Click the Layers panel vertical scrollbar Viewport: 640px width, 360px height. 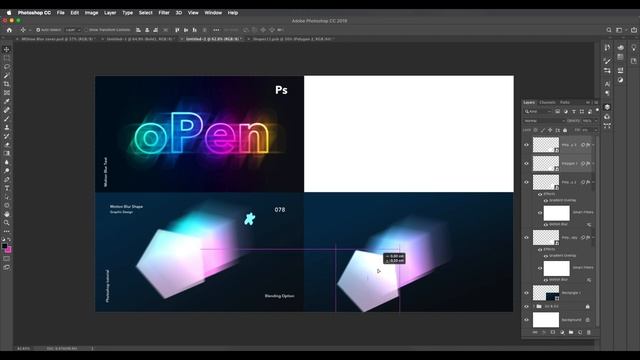point(598,231)
